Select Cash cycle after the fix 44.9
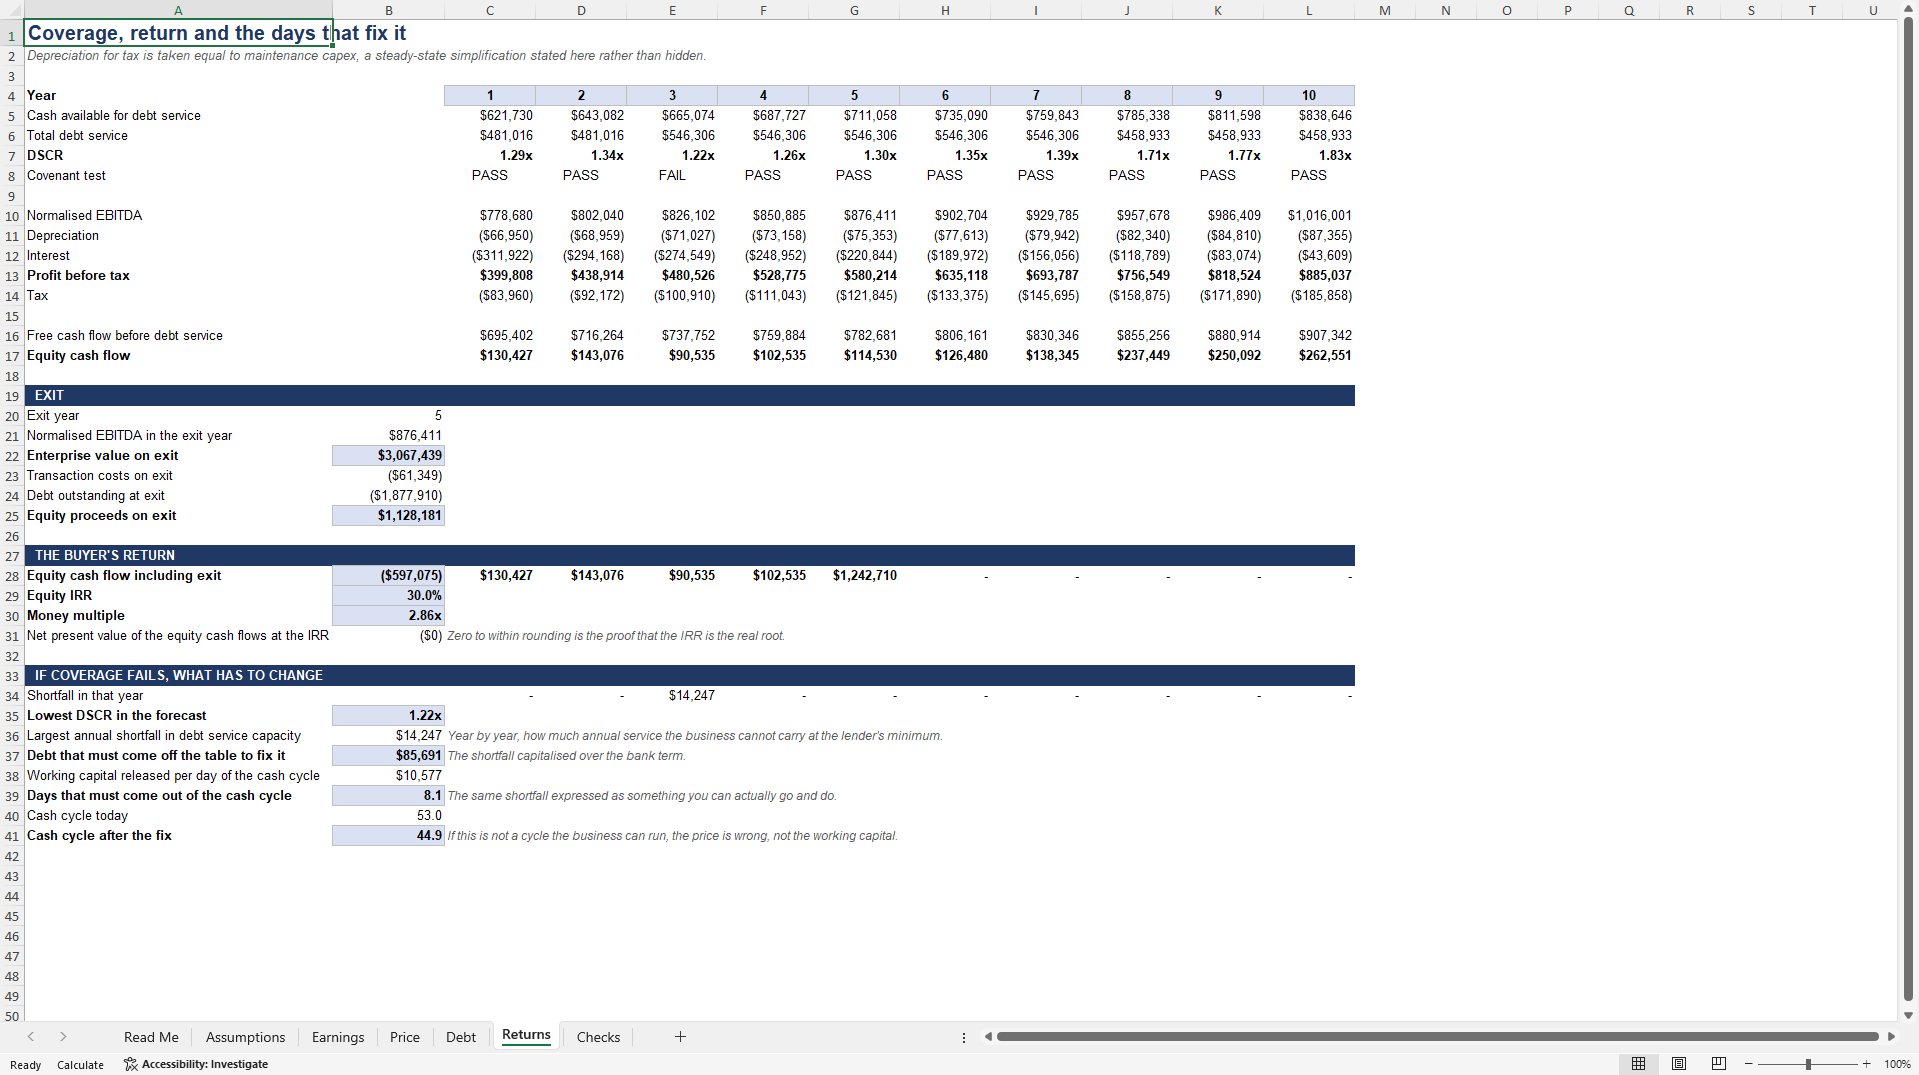The image size is (1919, 1075). pyautogui.click(x=388, y=835)
